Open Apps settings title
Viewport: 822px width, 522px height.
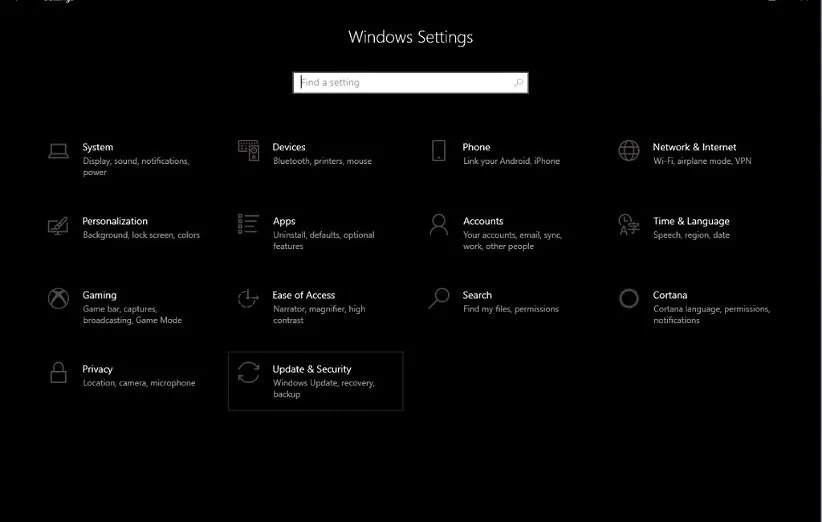pyautogui.click(x=284, y=222)
